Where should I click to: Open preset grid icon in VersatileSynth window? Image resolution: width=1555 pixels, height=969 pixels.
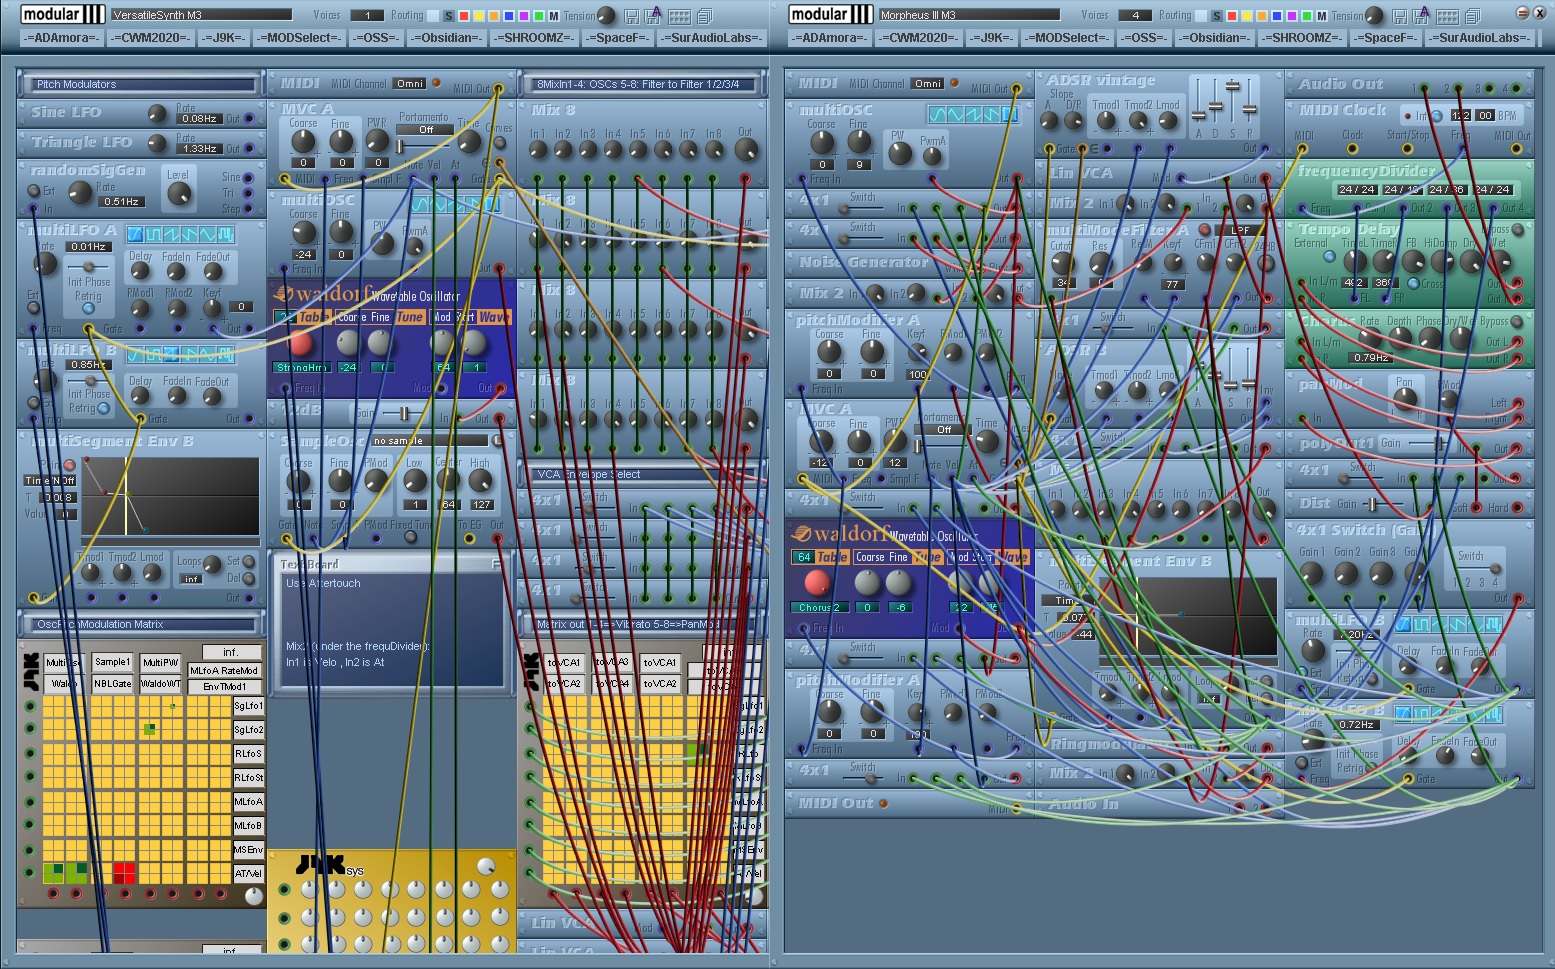click(679, 16)
